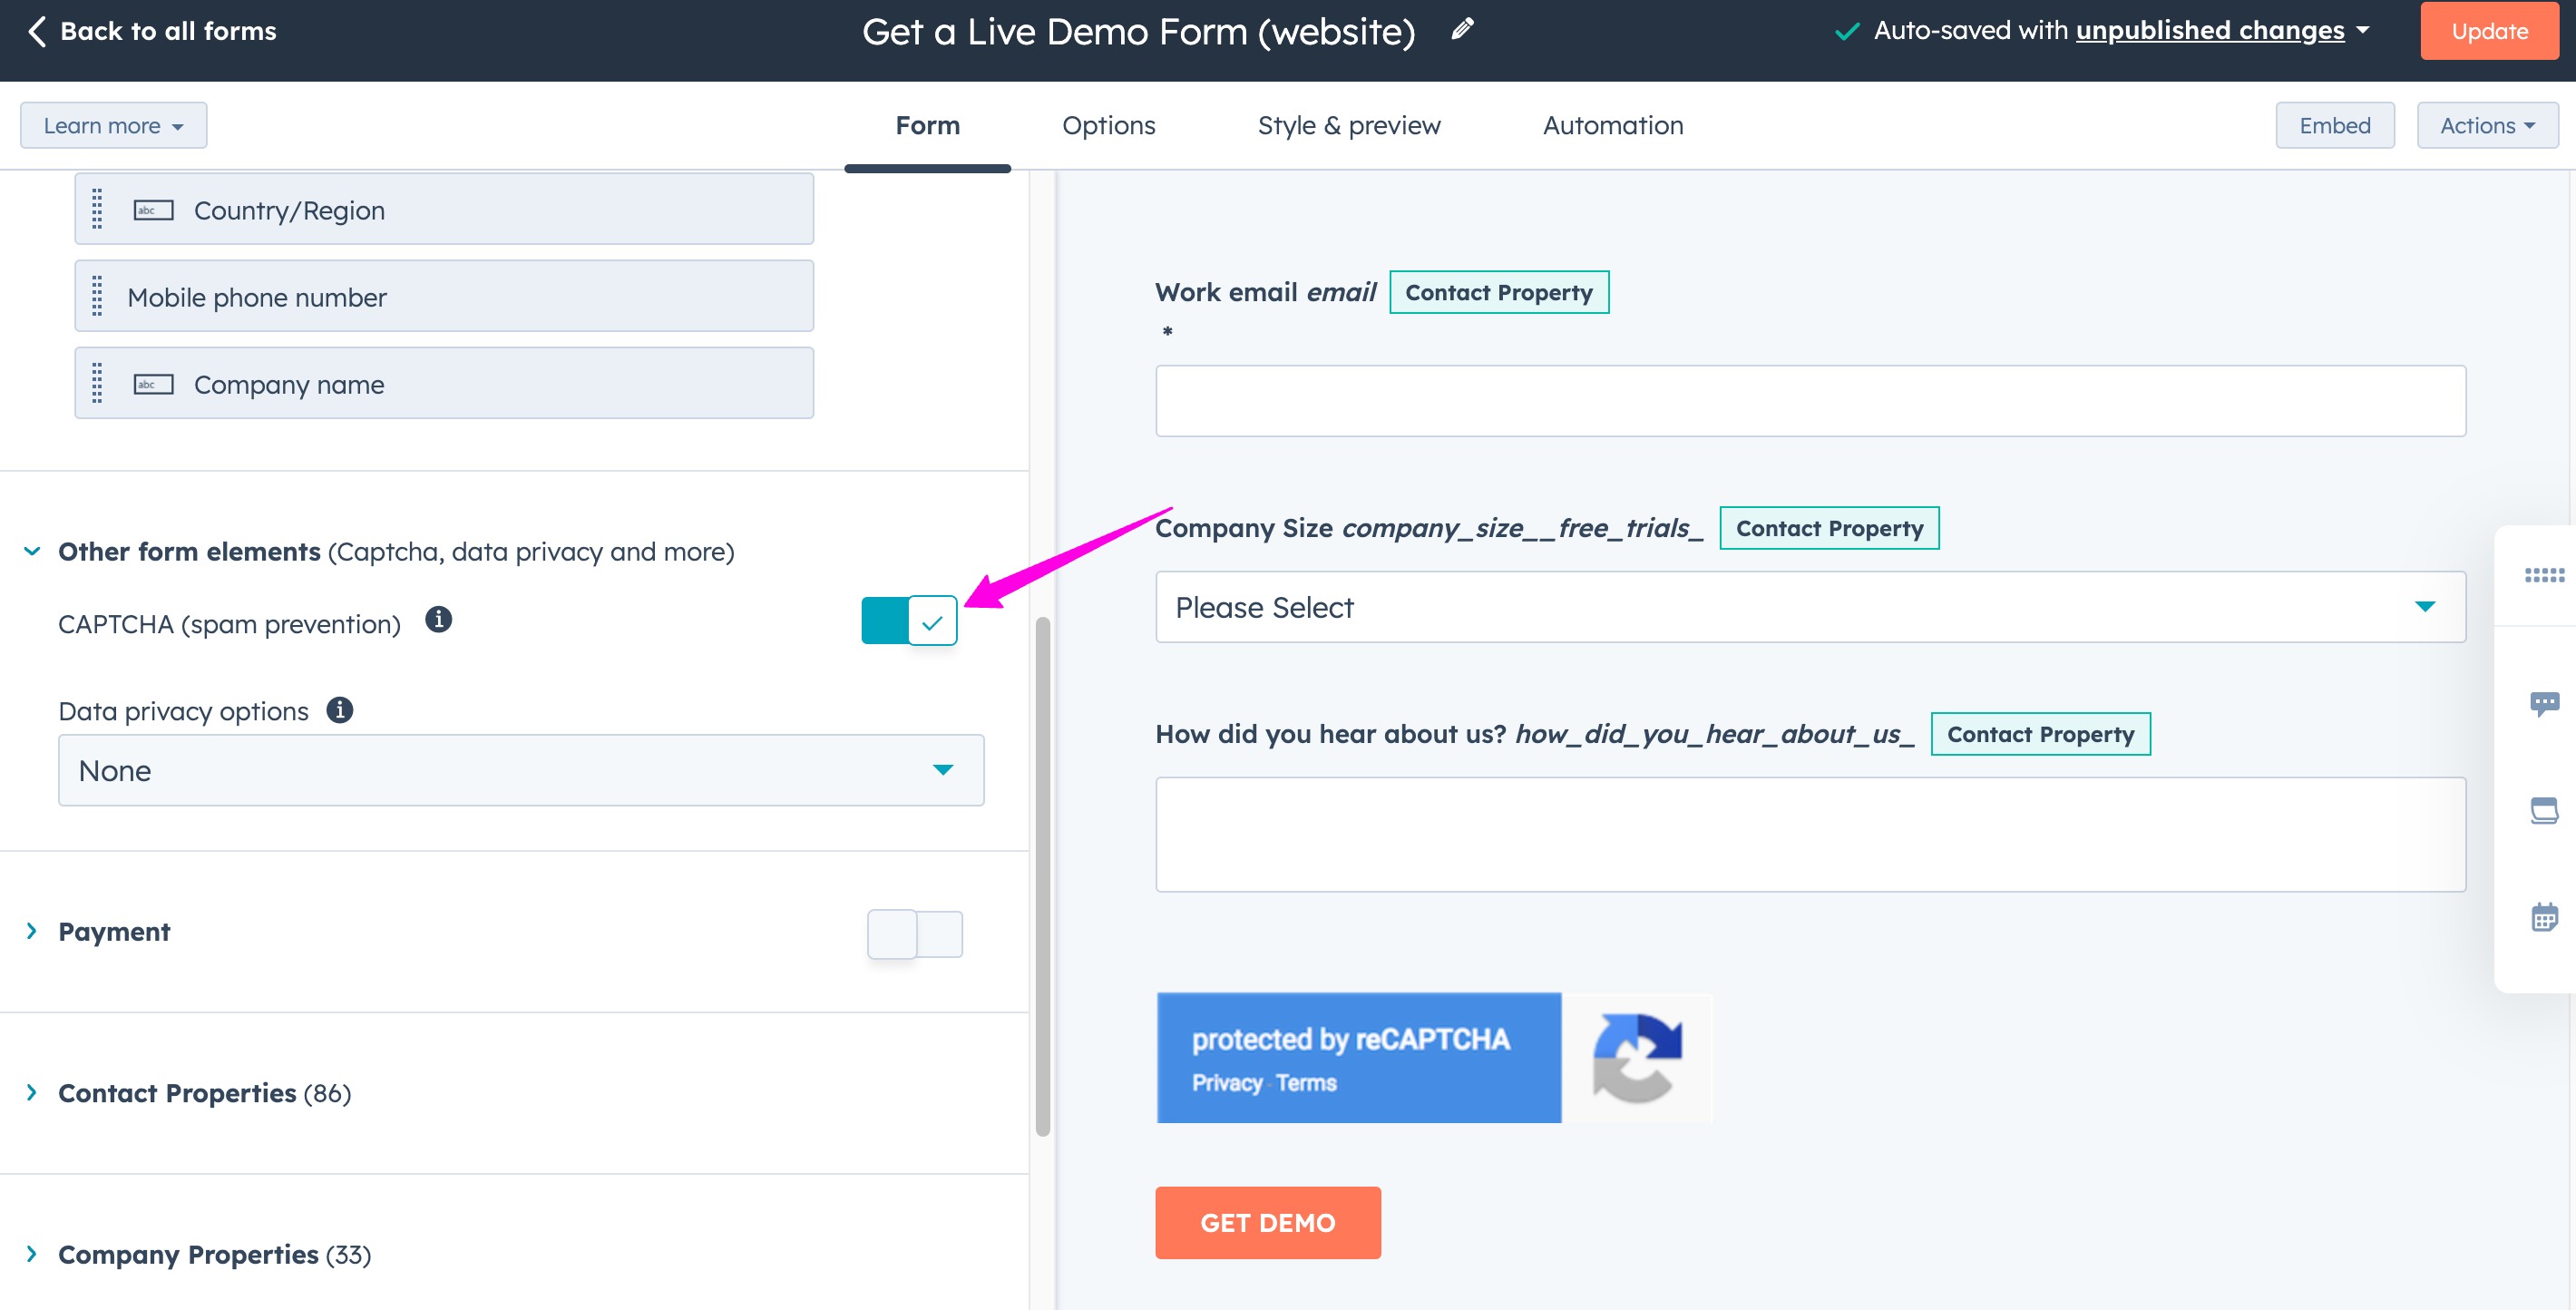The height and width of the screenshot is (1310, 2576).
Task: Click the window card icon in right sidebar
Action: [x=2543, y=809]
